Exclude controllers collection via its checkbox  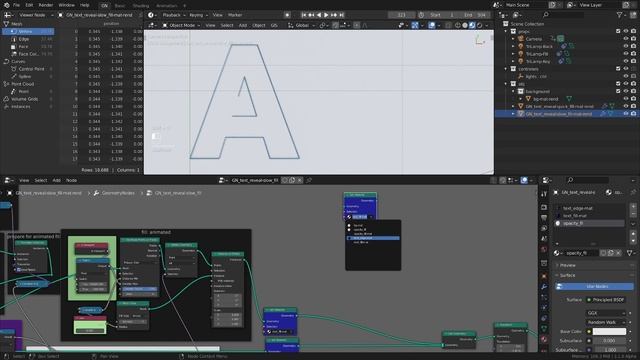[618, 69]
